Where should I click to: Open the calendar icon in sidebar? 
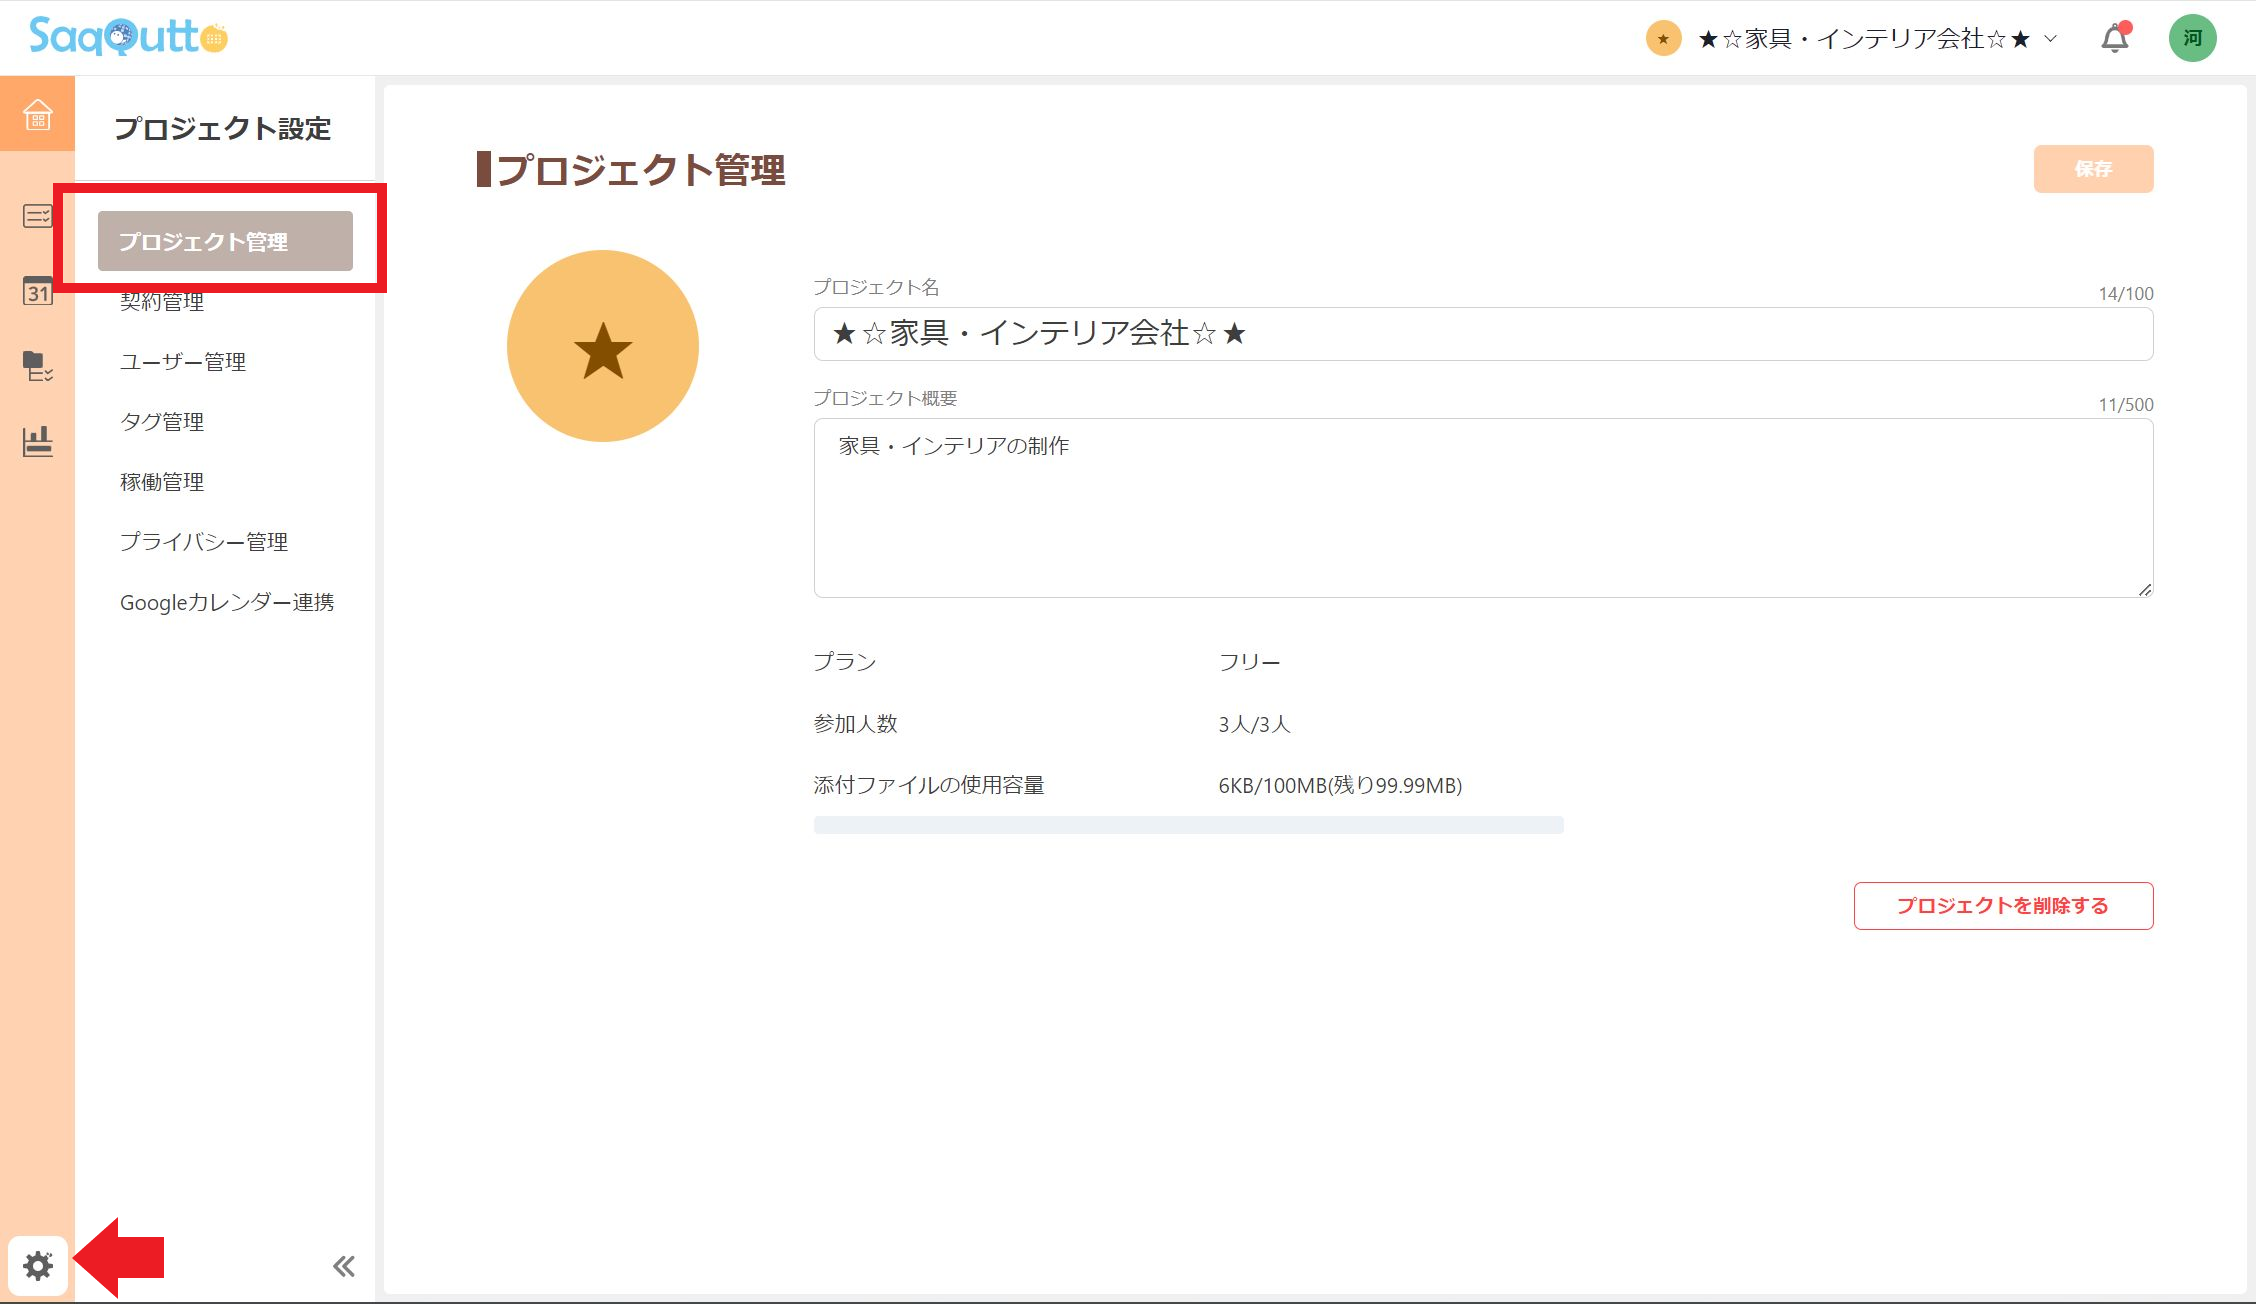click(37, 292)
